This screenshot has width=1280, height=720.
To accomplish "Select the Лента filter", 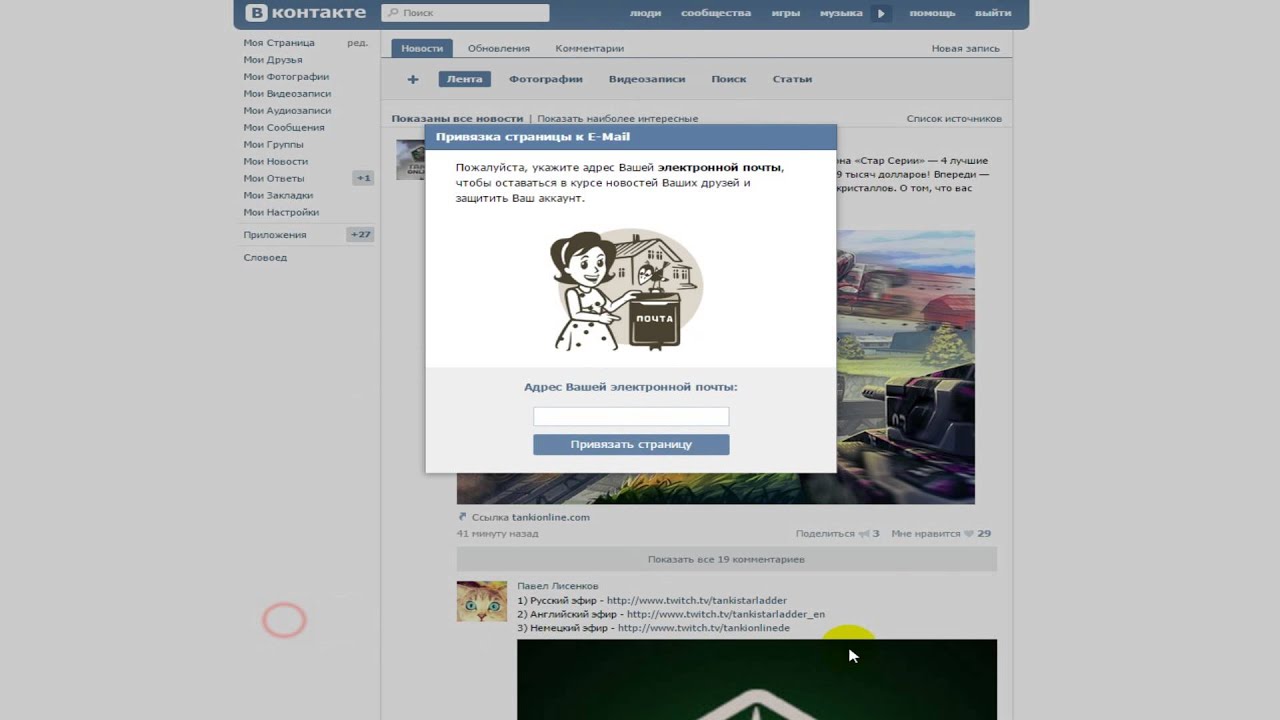I will coord(464,79).
